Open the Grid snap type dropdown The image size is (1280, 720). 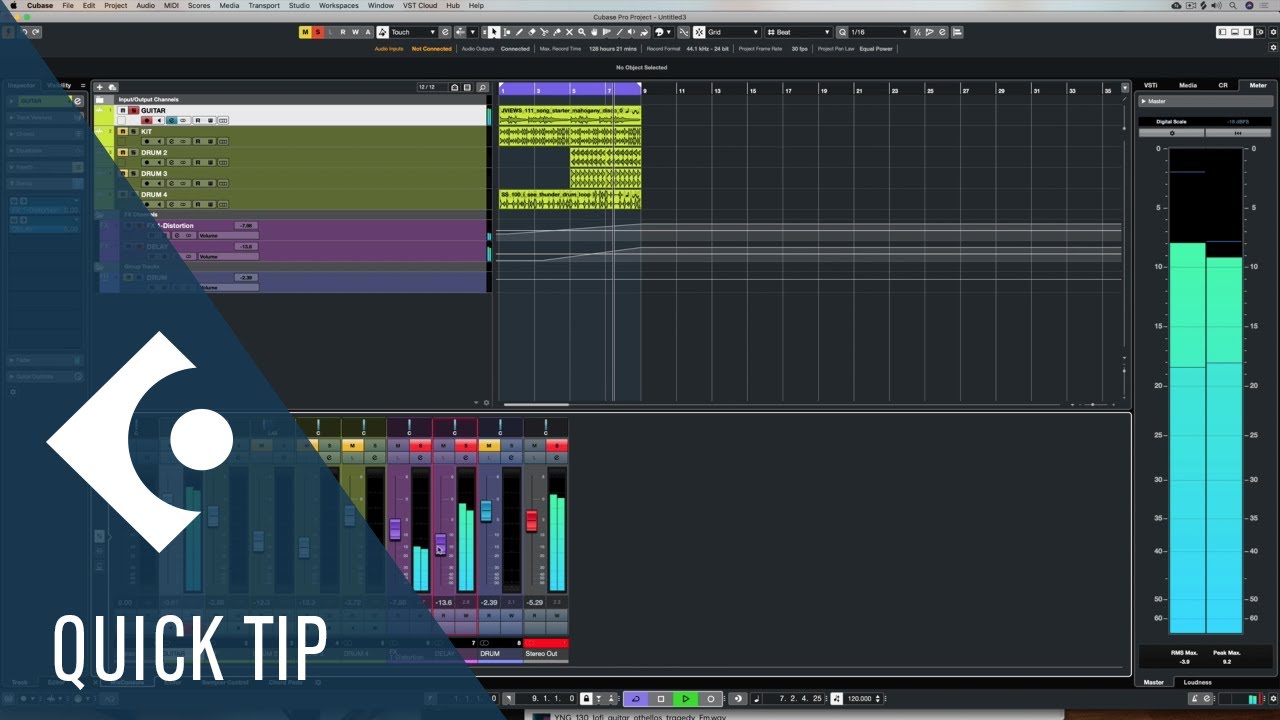(732, 32)
